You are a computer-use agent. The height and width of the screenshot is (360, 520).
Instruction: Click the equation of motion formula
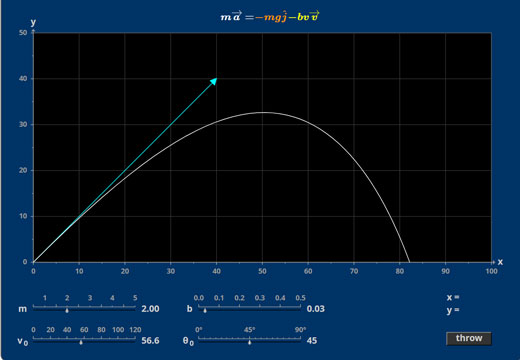(x=270, y=16)
